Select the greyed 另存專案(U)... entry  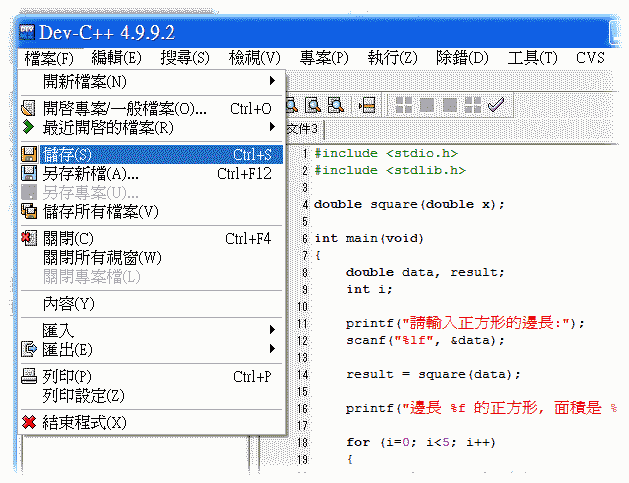pyautogui.click(x=152, y=193)
